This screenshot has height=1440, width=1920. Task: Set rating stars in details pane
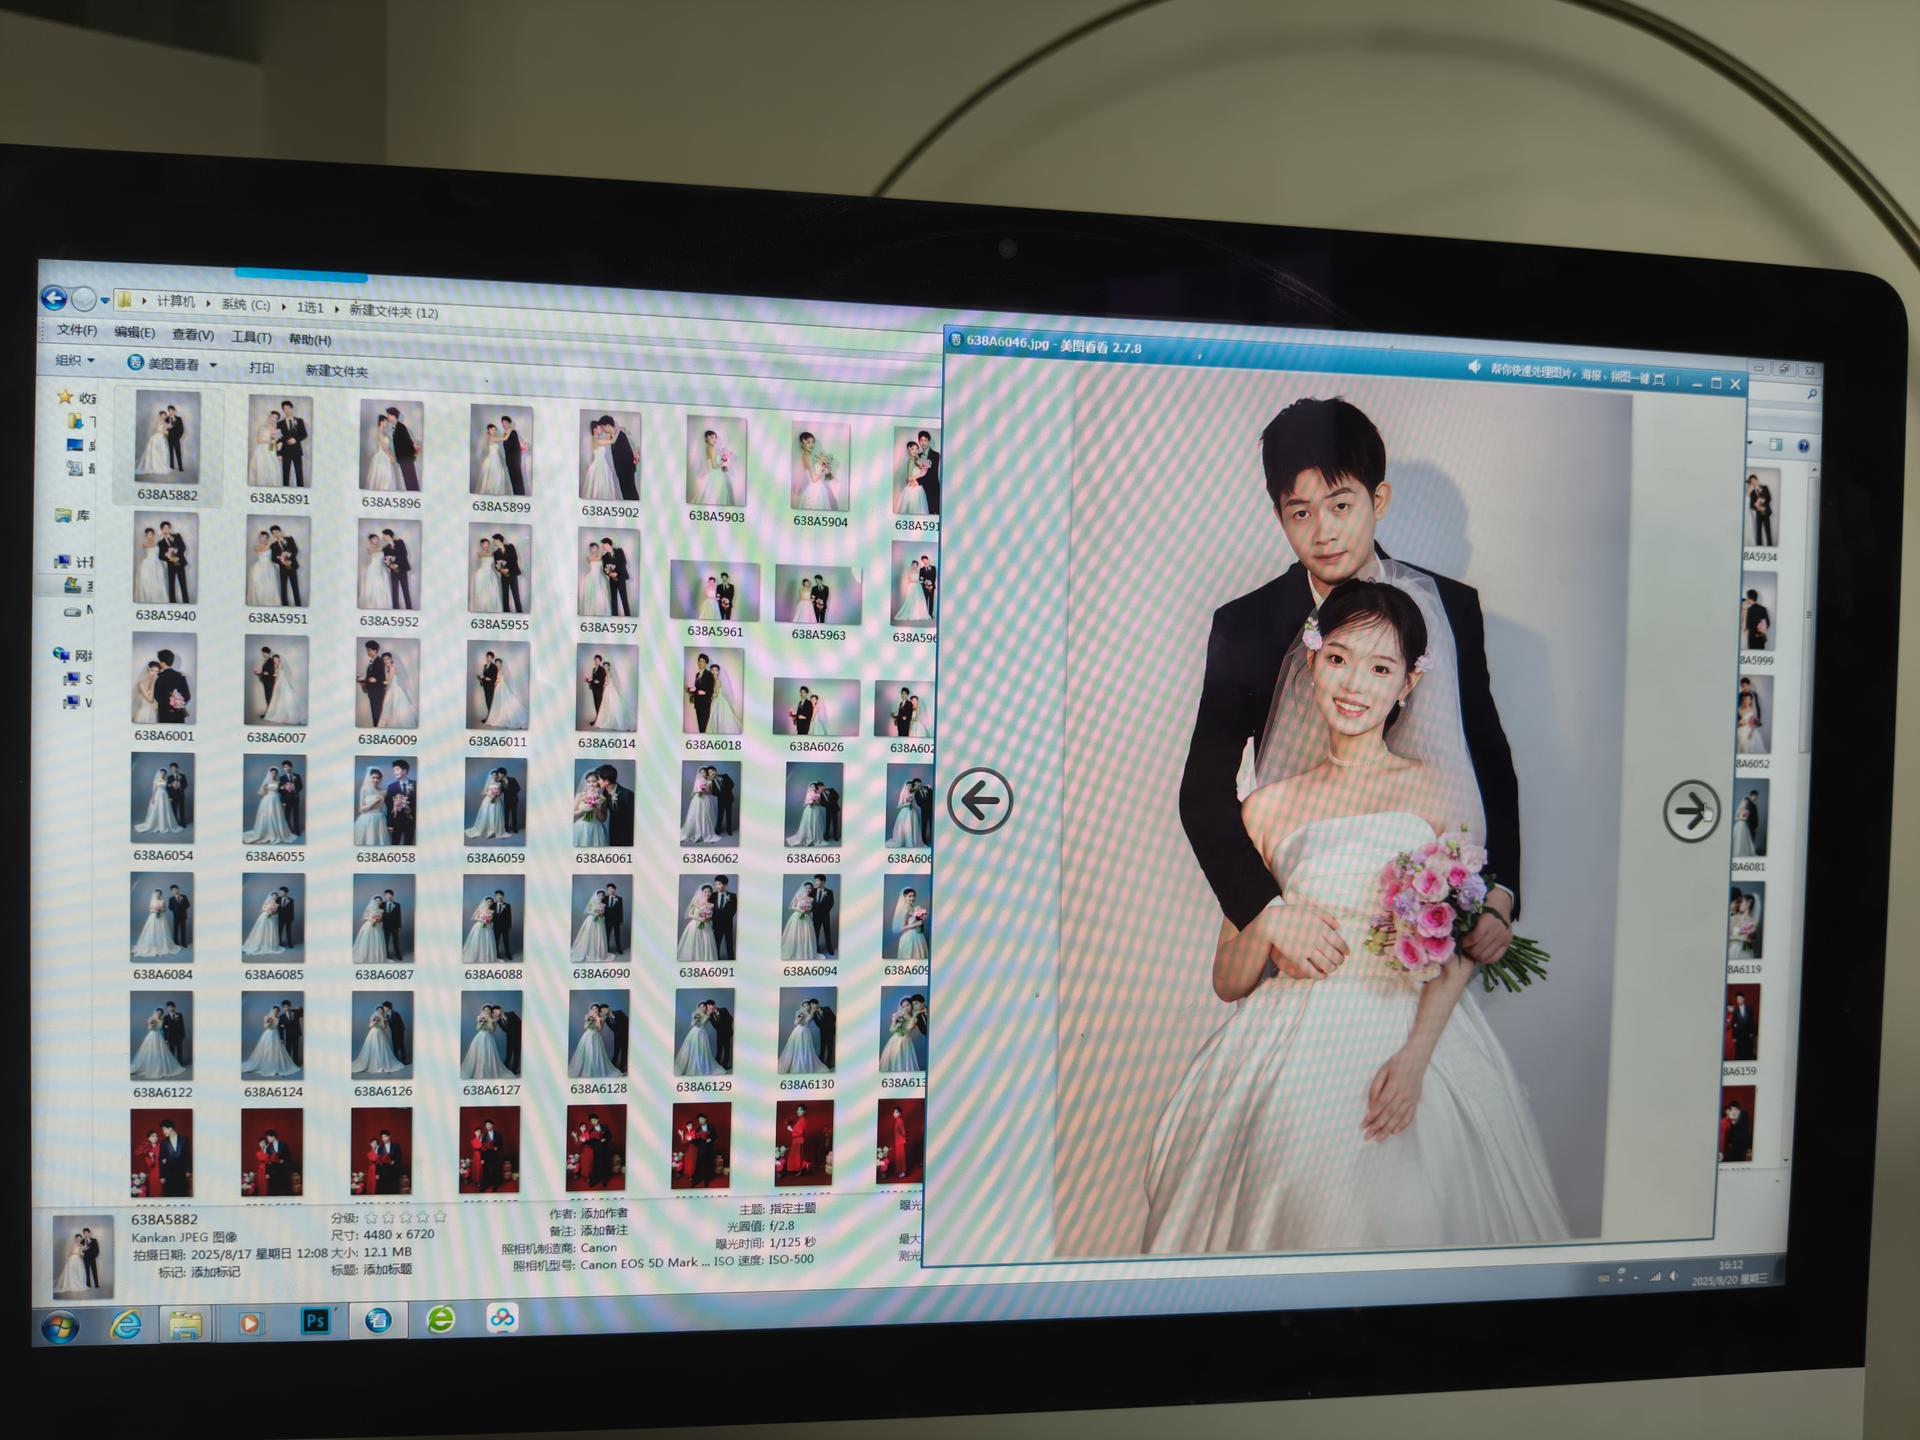coord(405,1217)
